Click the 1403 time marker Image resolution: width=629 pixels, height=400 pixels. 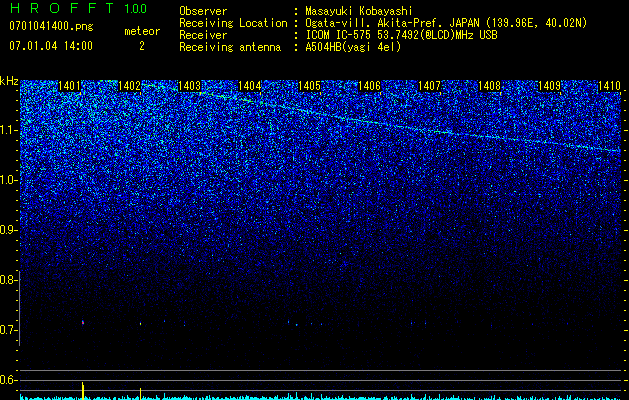(189, 86)
